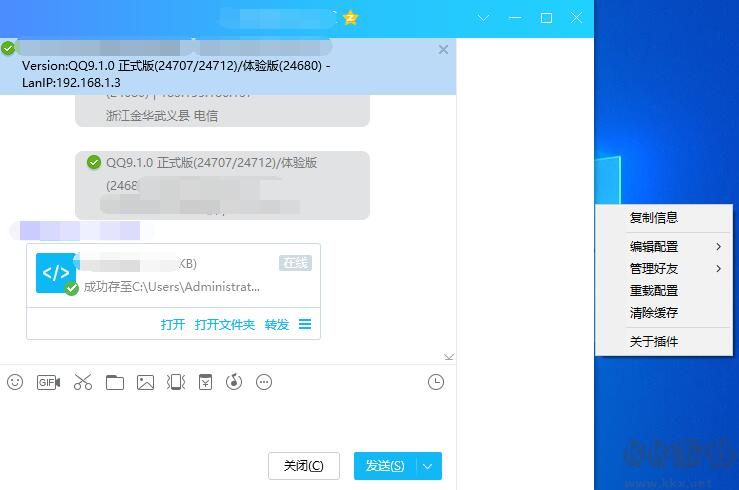This screenshot has width=739, height=490.
Task: Send a file using the folder icon
Action: [x=115, y=382]
